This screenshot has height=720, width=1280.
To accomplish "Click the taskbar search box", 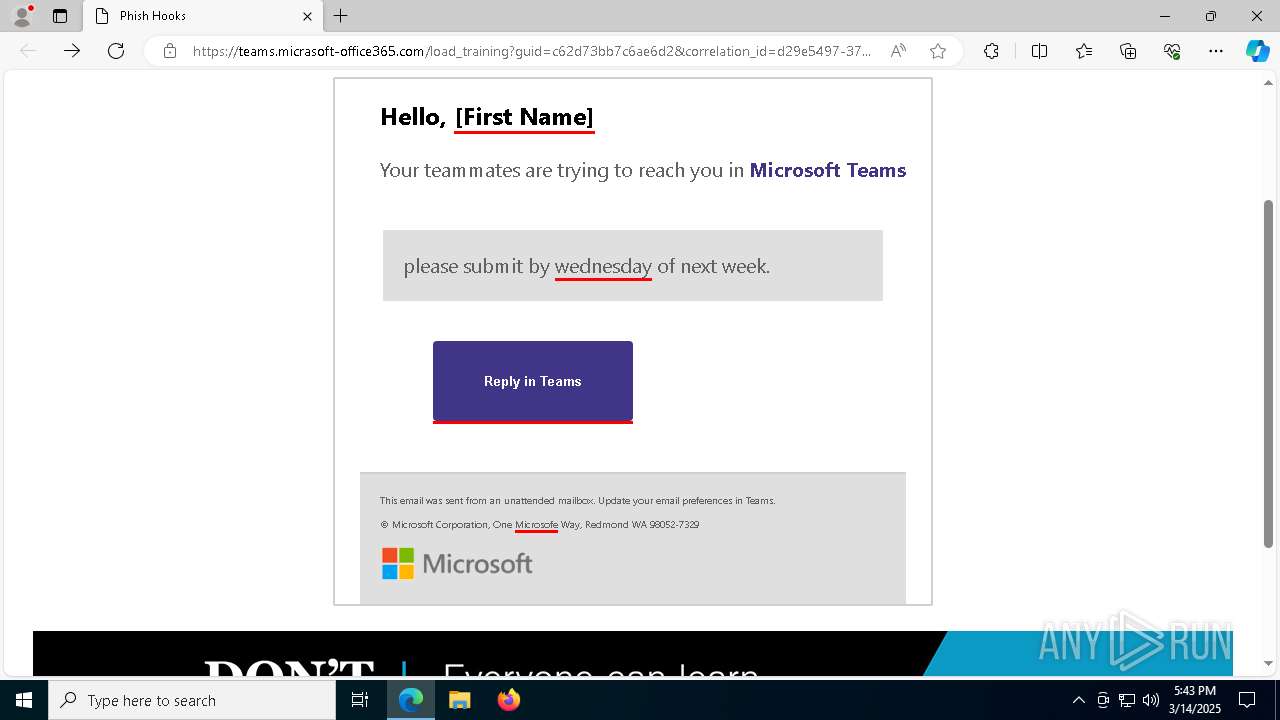I will pyautogui.click(x=192, y=700).
